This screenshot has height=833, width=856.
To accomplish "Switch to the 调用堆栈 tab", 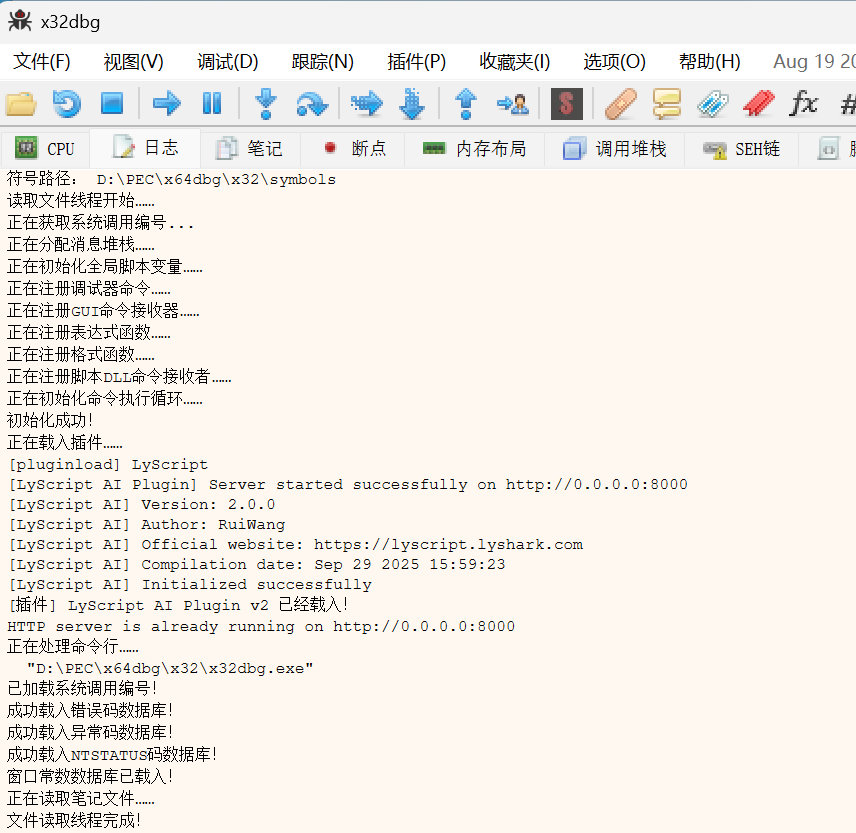I will click(x=614, y=148).
